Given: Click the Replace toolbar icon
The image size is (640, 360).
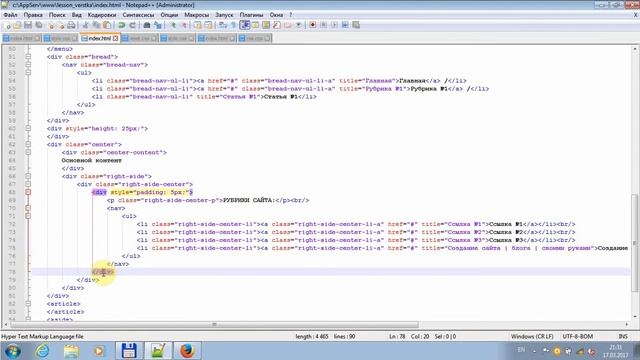Looking at the screenshot, I should (x=158, y=25).
